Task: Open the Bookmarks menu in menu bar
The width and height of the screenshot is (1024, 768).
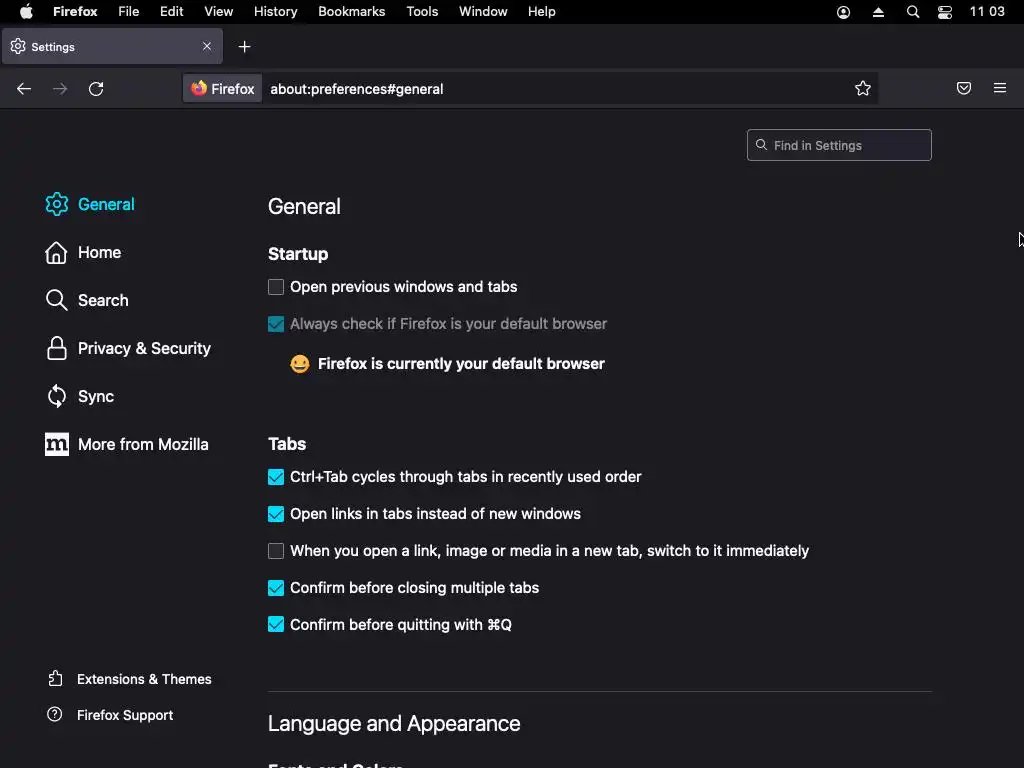Action: pyautogui.click(x=351, y=12)
